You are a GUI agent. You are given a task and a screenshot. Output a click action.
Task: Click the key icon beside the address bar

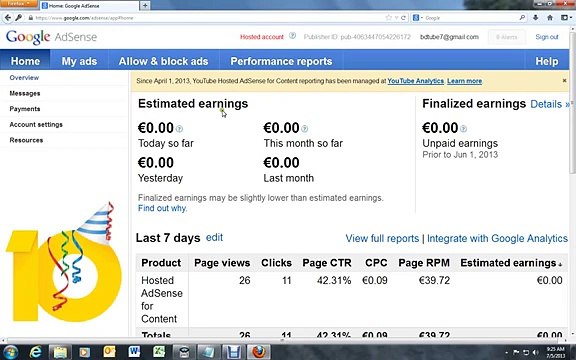click(18, 18)
